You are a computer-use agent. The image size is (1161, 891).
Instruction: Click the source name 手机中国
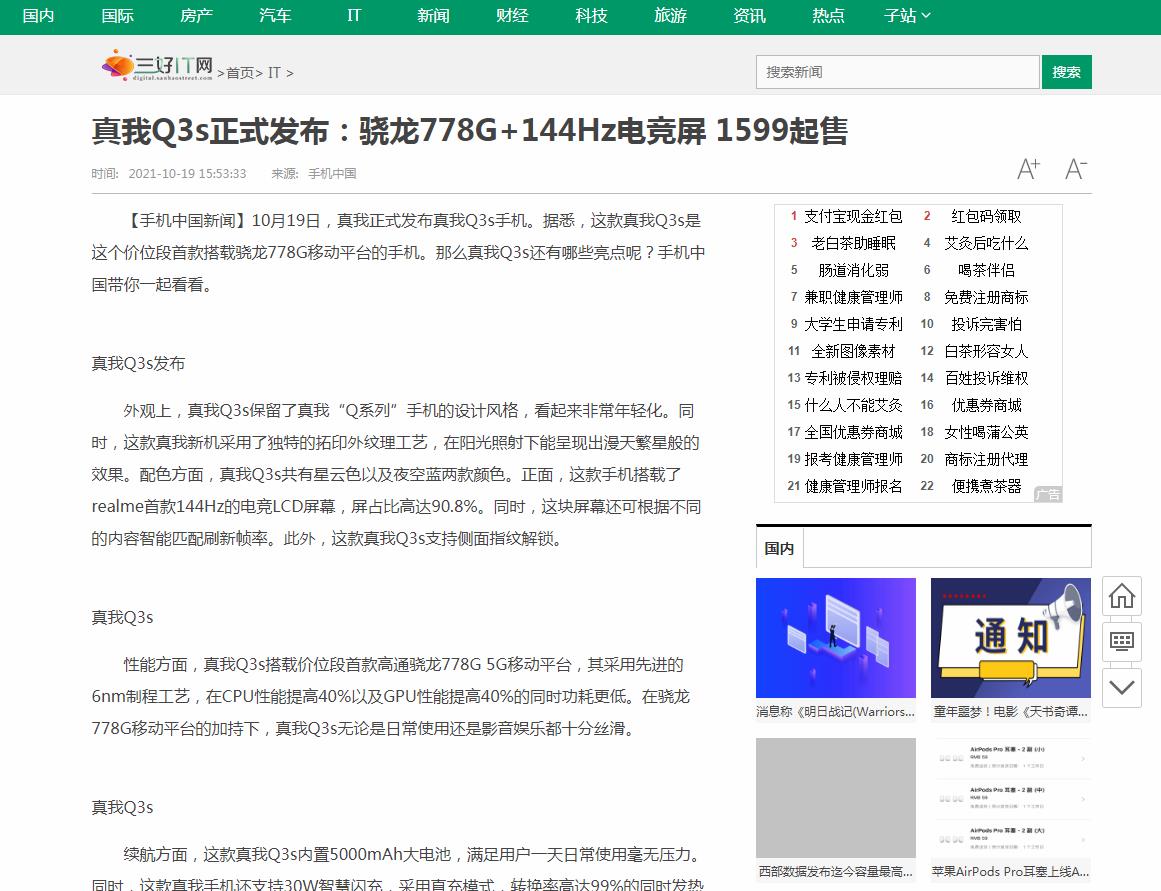332,173
